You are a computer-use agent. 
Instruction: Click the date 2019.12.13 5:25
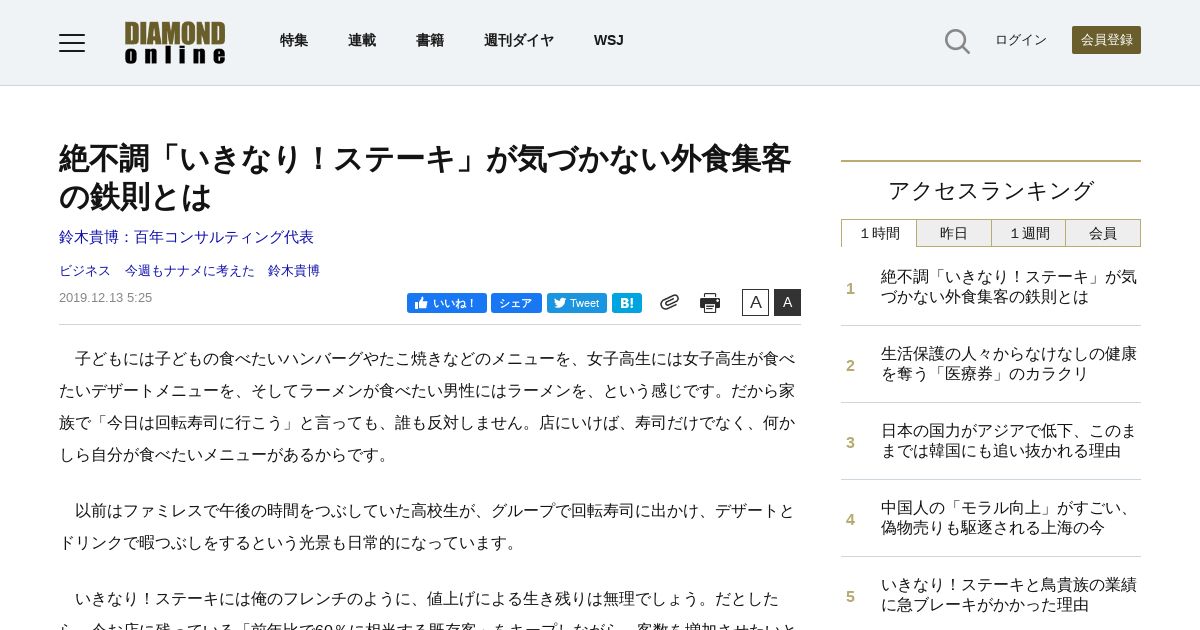pos(105,297)
